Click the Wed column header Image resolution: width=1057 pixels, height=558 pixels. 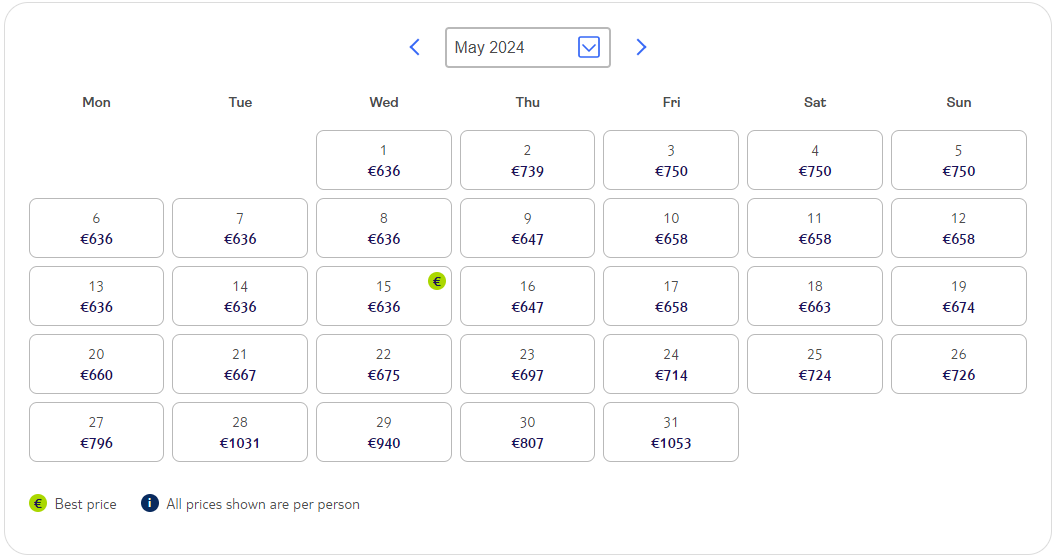pyautogui.click(x=384, y=102)
